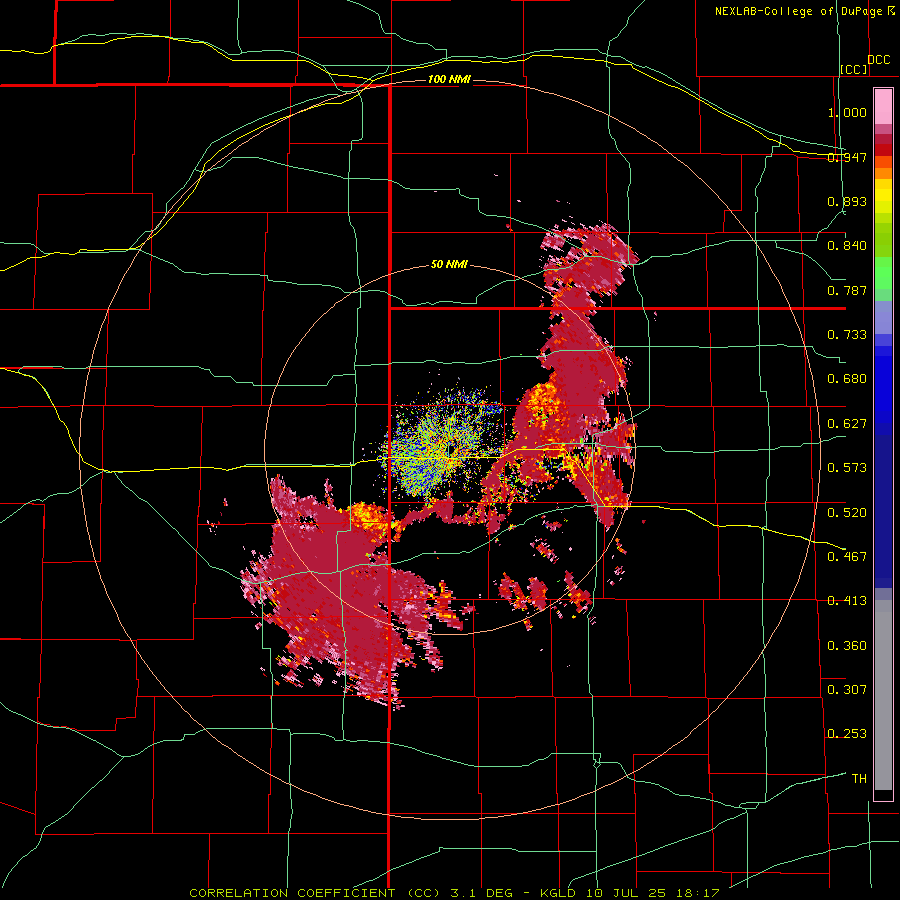Click the 0.360 scale value

click(x=847, y=645)
